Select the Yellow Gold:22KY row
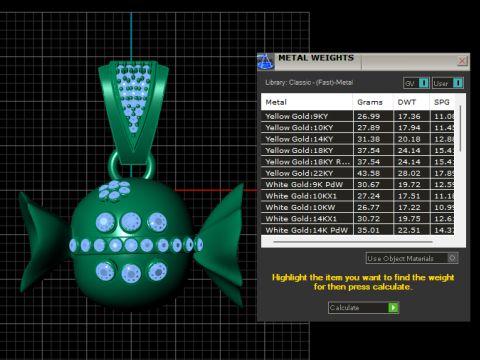The height and width of the screenshot is (360, 480). point(357,173)
